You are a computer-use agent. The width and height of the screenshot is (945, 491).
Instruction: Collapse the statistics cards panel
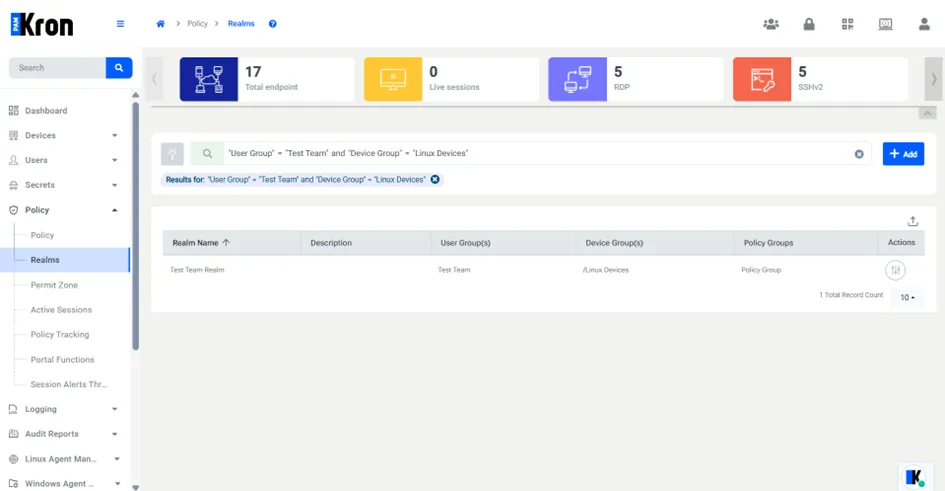[x=928, y=113]
